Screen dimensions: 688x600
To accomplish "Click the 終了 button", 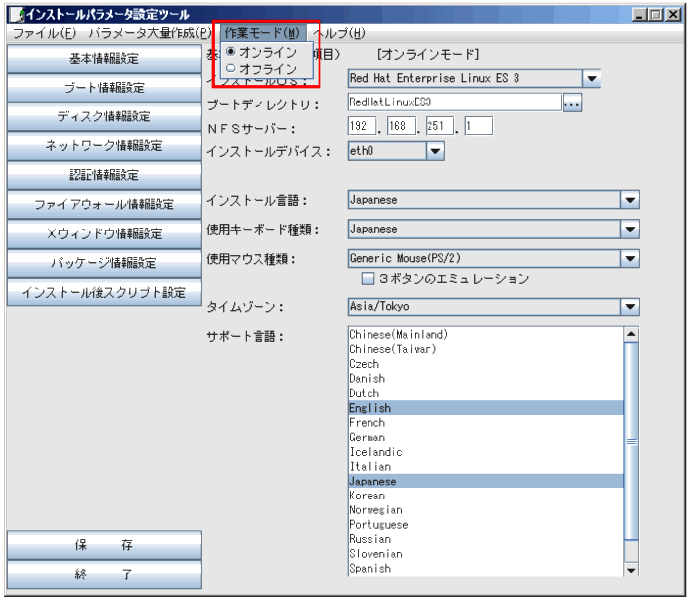I will coord(104,575).
